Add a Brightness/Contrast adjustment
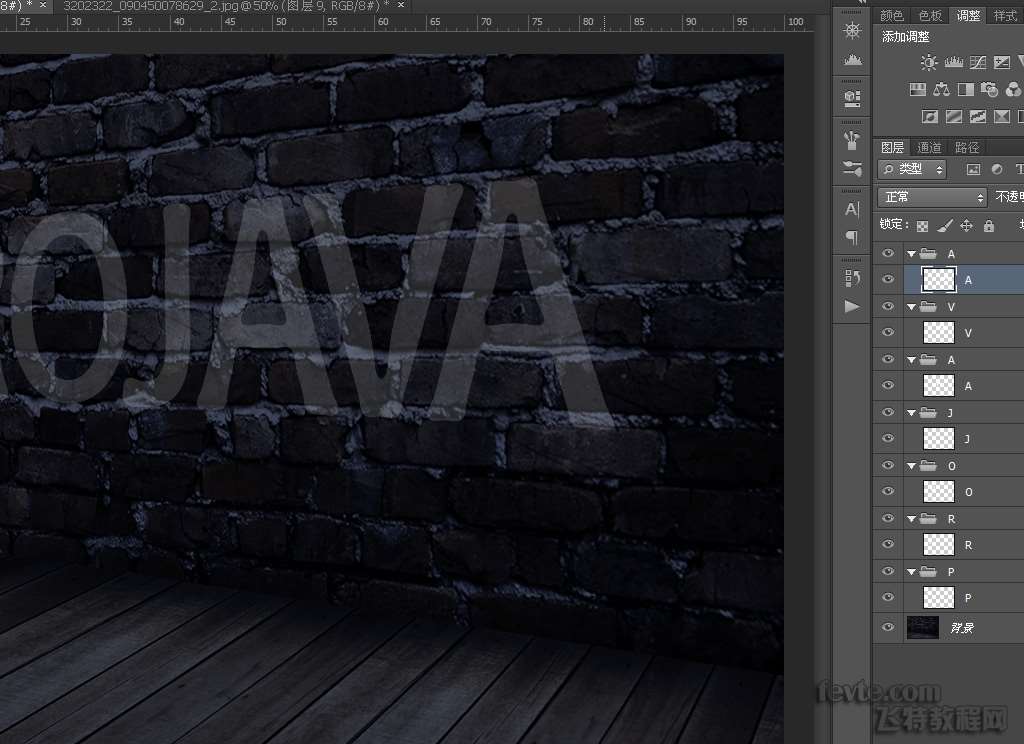 929,63
